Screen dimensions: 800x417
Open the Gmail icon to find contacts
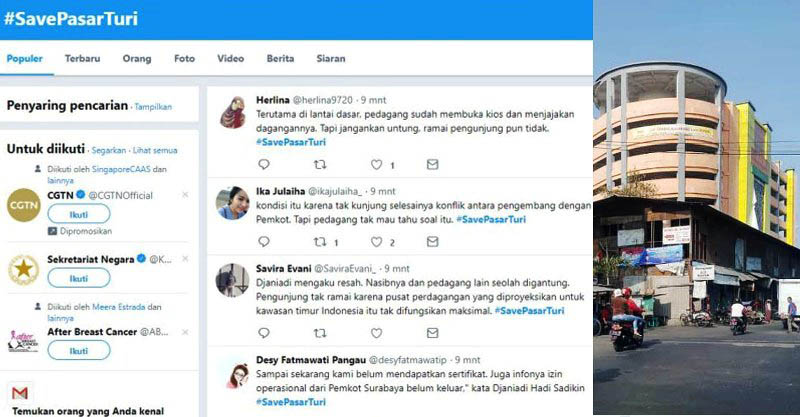click(x=20, y=393)
